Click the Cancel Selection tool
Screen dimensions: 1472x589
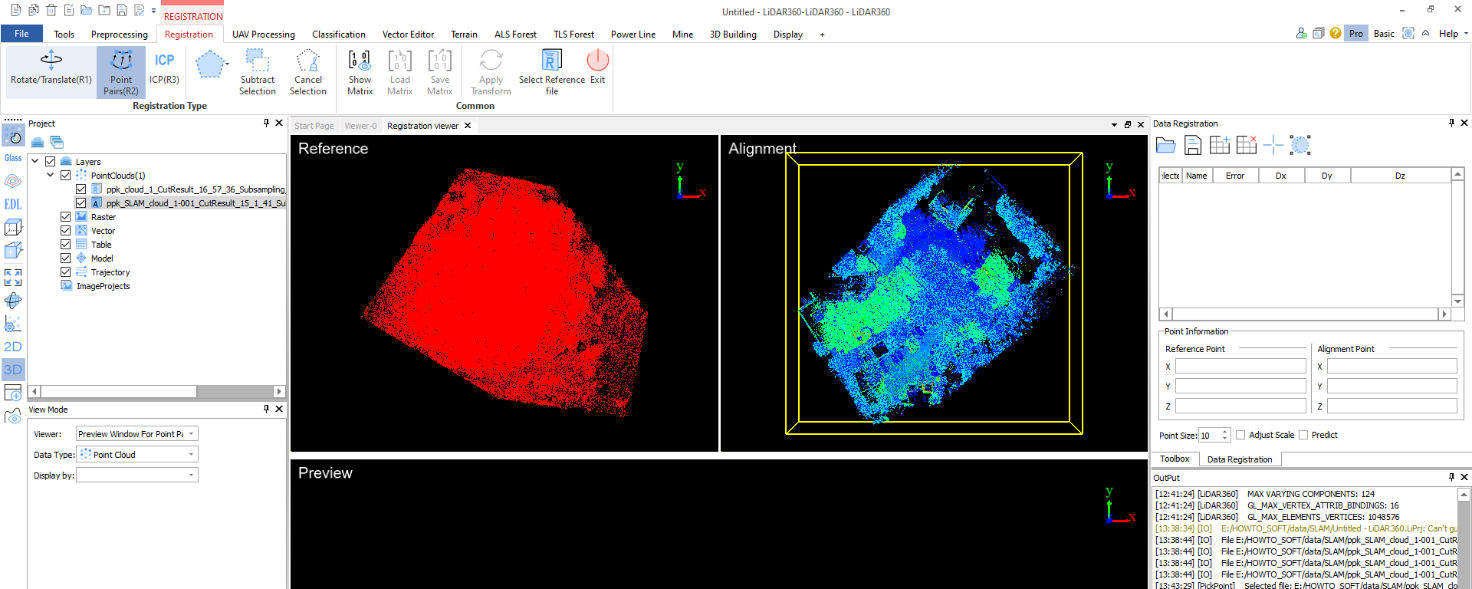coord(308,70)
